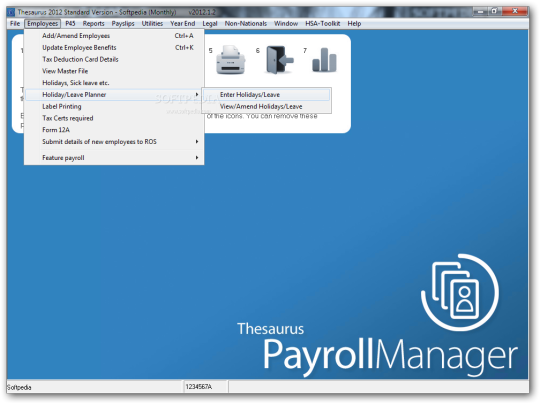
Task: Close the open Employees menu
Action: click(43, 23)
